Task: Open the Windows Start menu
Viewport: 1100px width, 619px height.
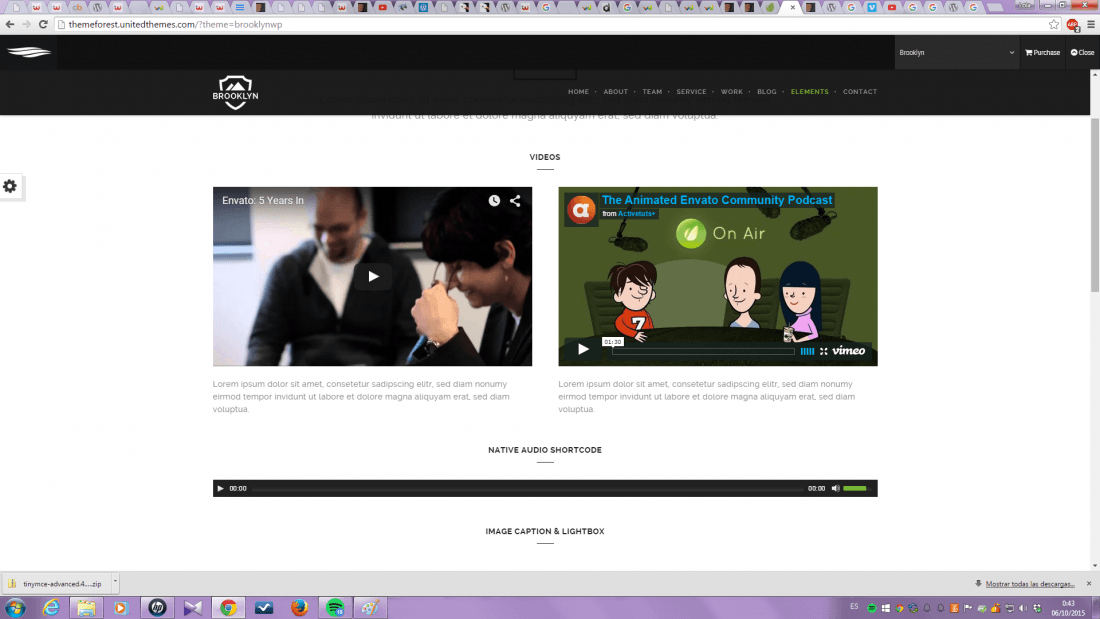Action: pos(15,608)
